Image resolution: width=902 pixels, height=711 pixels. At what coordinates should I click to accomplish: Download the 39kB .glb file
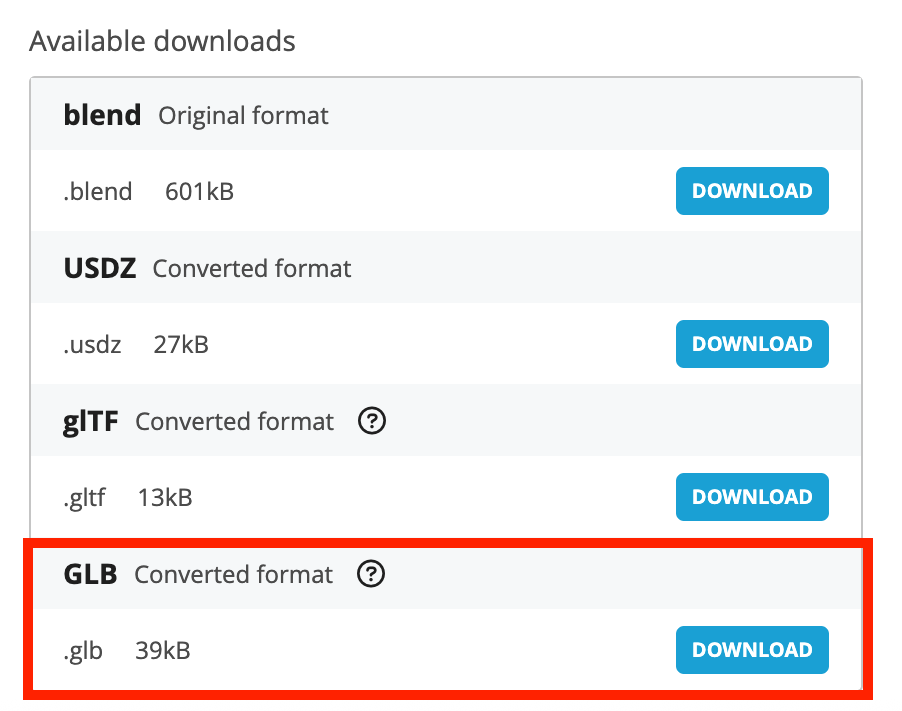pyautogui.click(x=752, y=650)
